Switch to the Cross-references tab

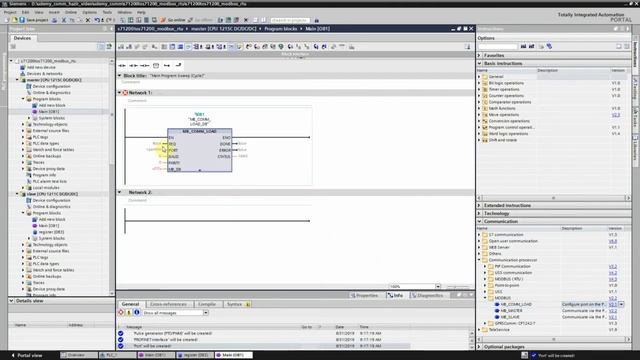click(168, 304)
